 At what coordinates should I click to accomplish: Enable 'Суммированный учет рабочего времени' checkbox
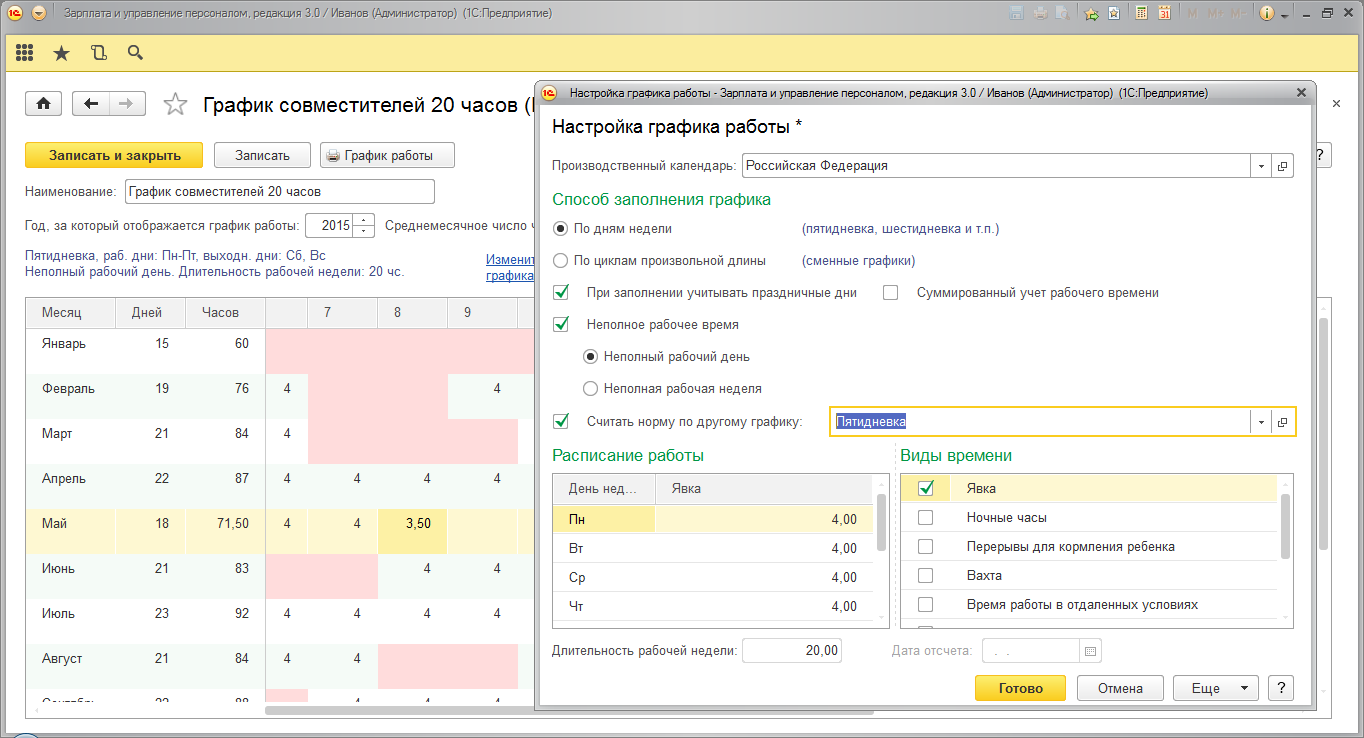pos(891,293)
